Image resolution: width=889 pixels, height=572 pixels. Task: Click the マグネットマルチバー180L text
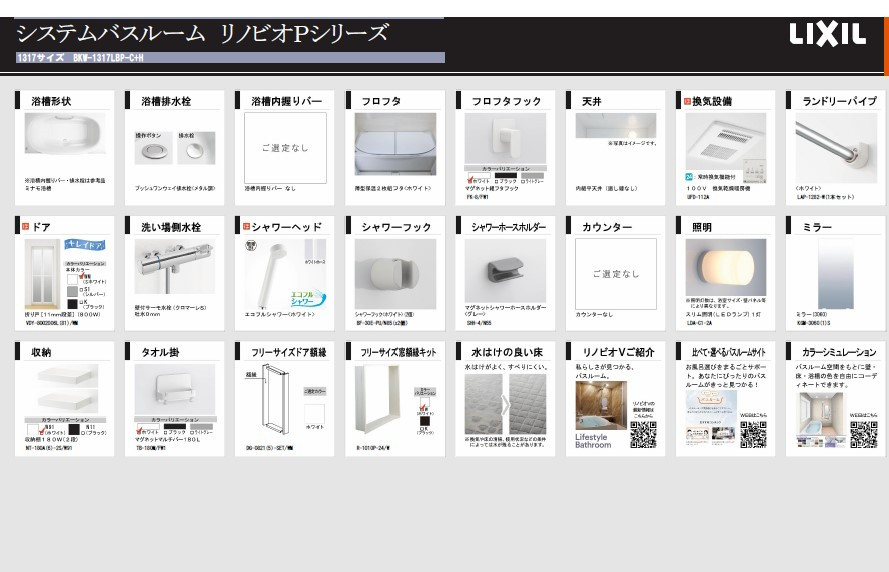pos(167,439)
